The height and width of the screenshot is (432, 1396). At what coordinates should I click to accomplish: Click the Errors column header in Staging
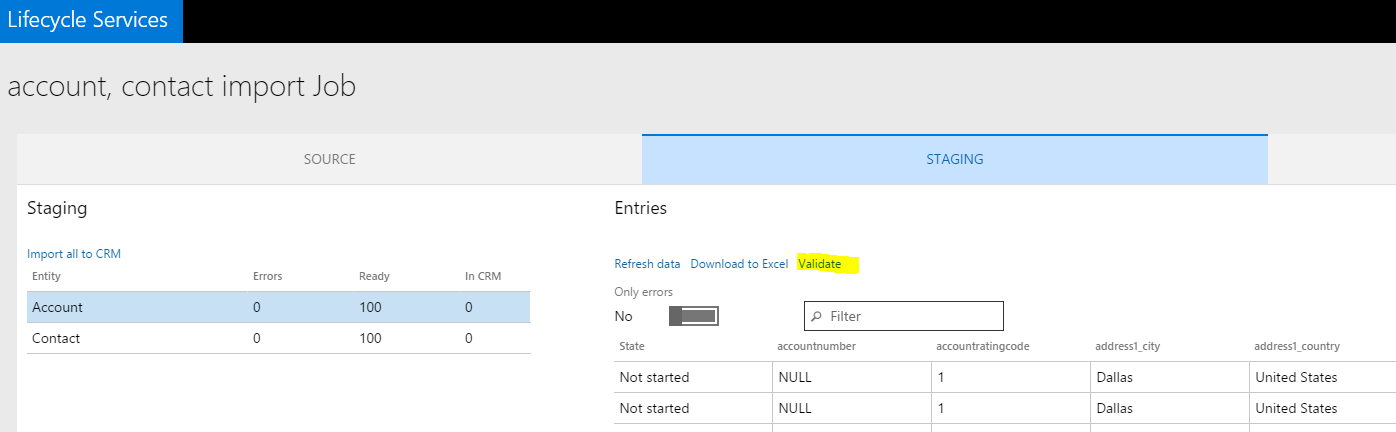click(x=269, y=276)
